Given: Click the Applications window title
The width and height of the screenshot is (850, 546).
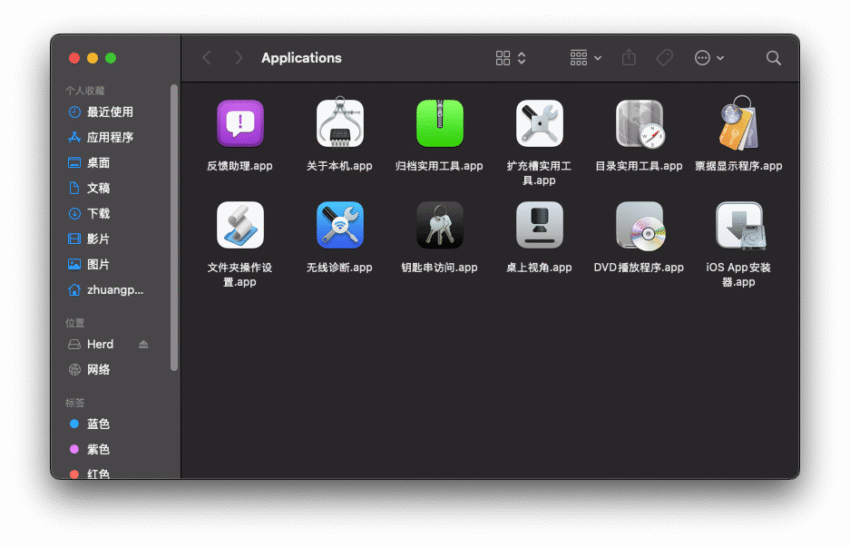Looking at the screenshot, I should [x=301, y=58].
